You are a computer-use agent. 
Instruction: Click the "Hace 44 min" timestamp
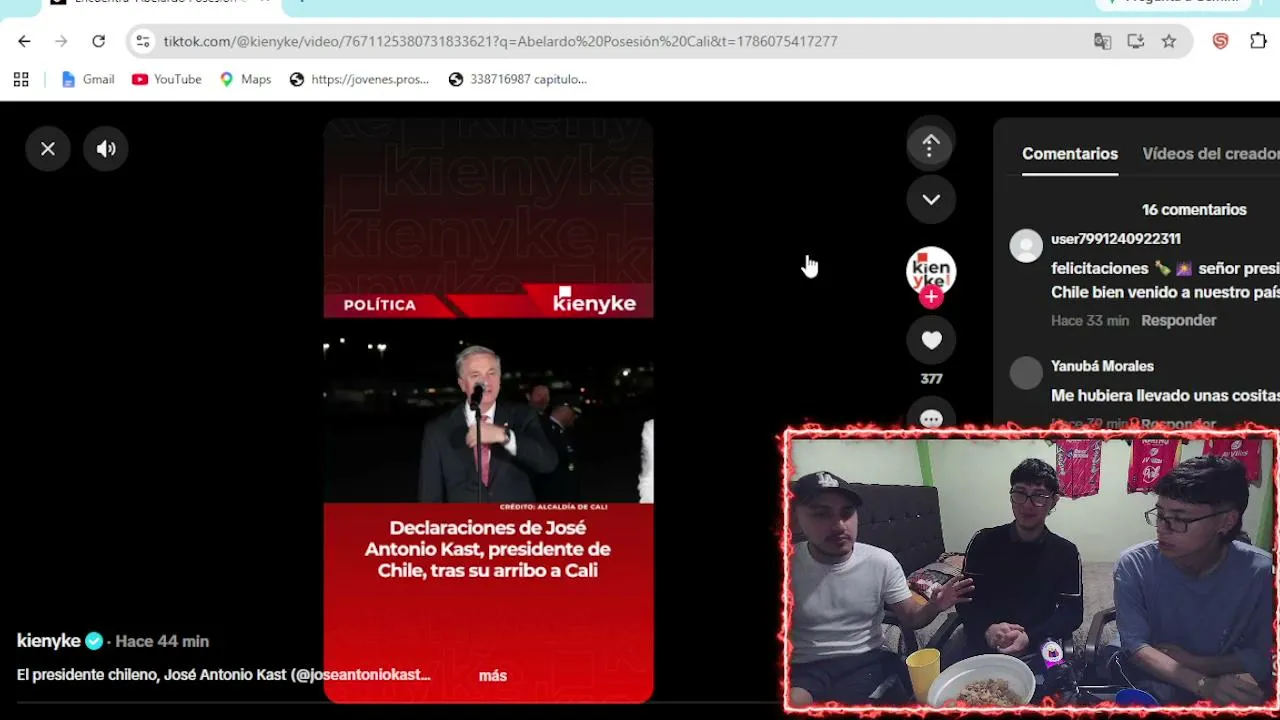[x=162, y=642]
